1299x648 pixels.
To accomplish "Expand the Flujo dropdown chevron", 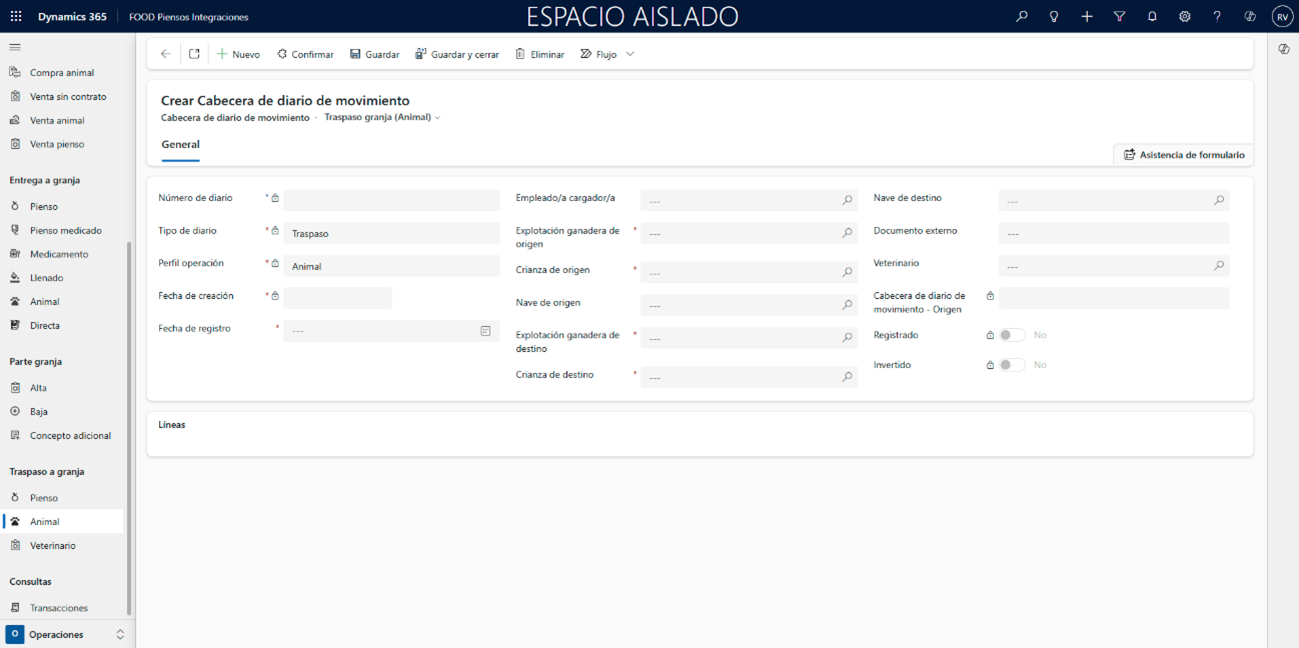I will (x=630, y=54).
